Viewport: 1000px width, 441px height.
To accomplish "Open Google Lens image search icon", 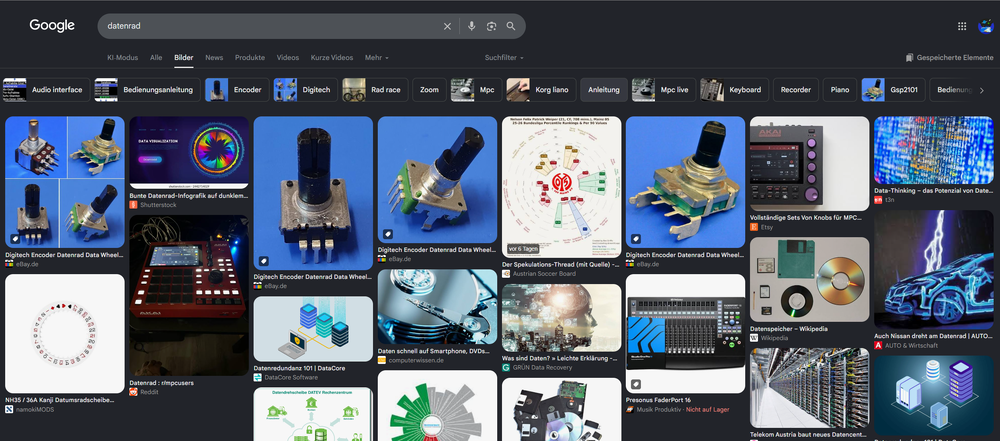I will [491, 26].
